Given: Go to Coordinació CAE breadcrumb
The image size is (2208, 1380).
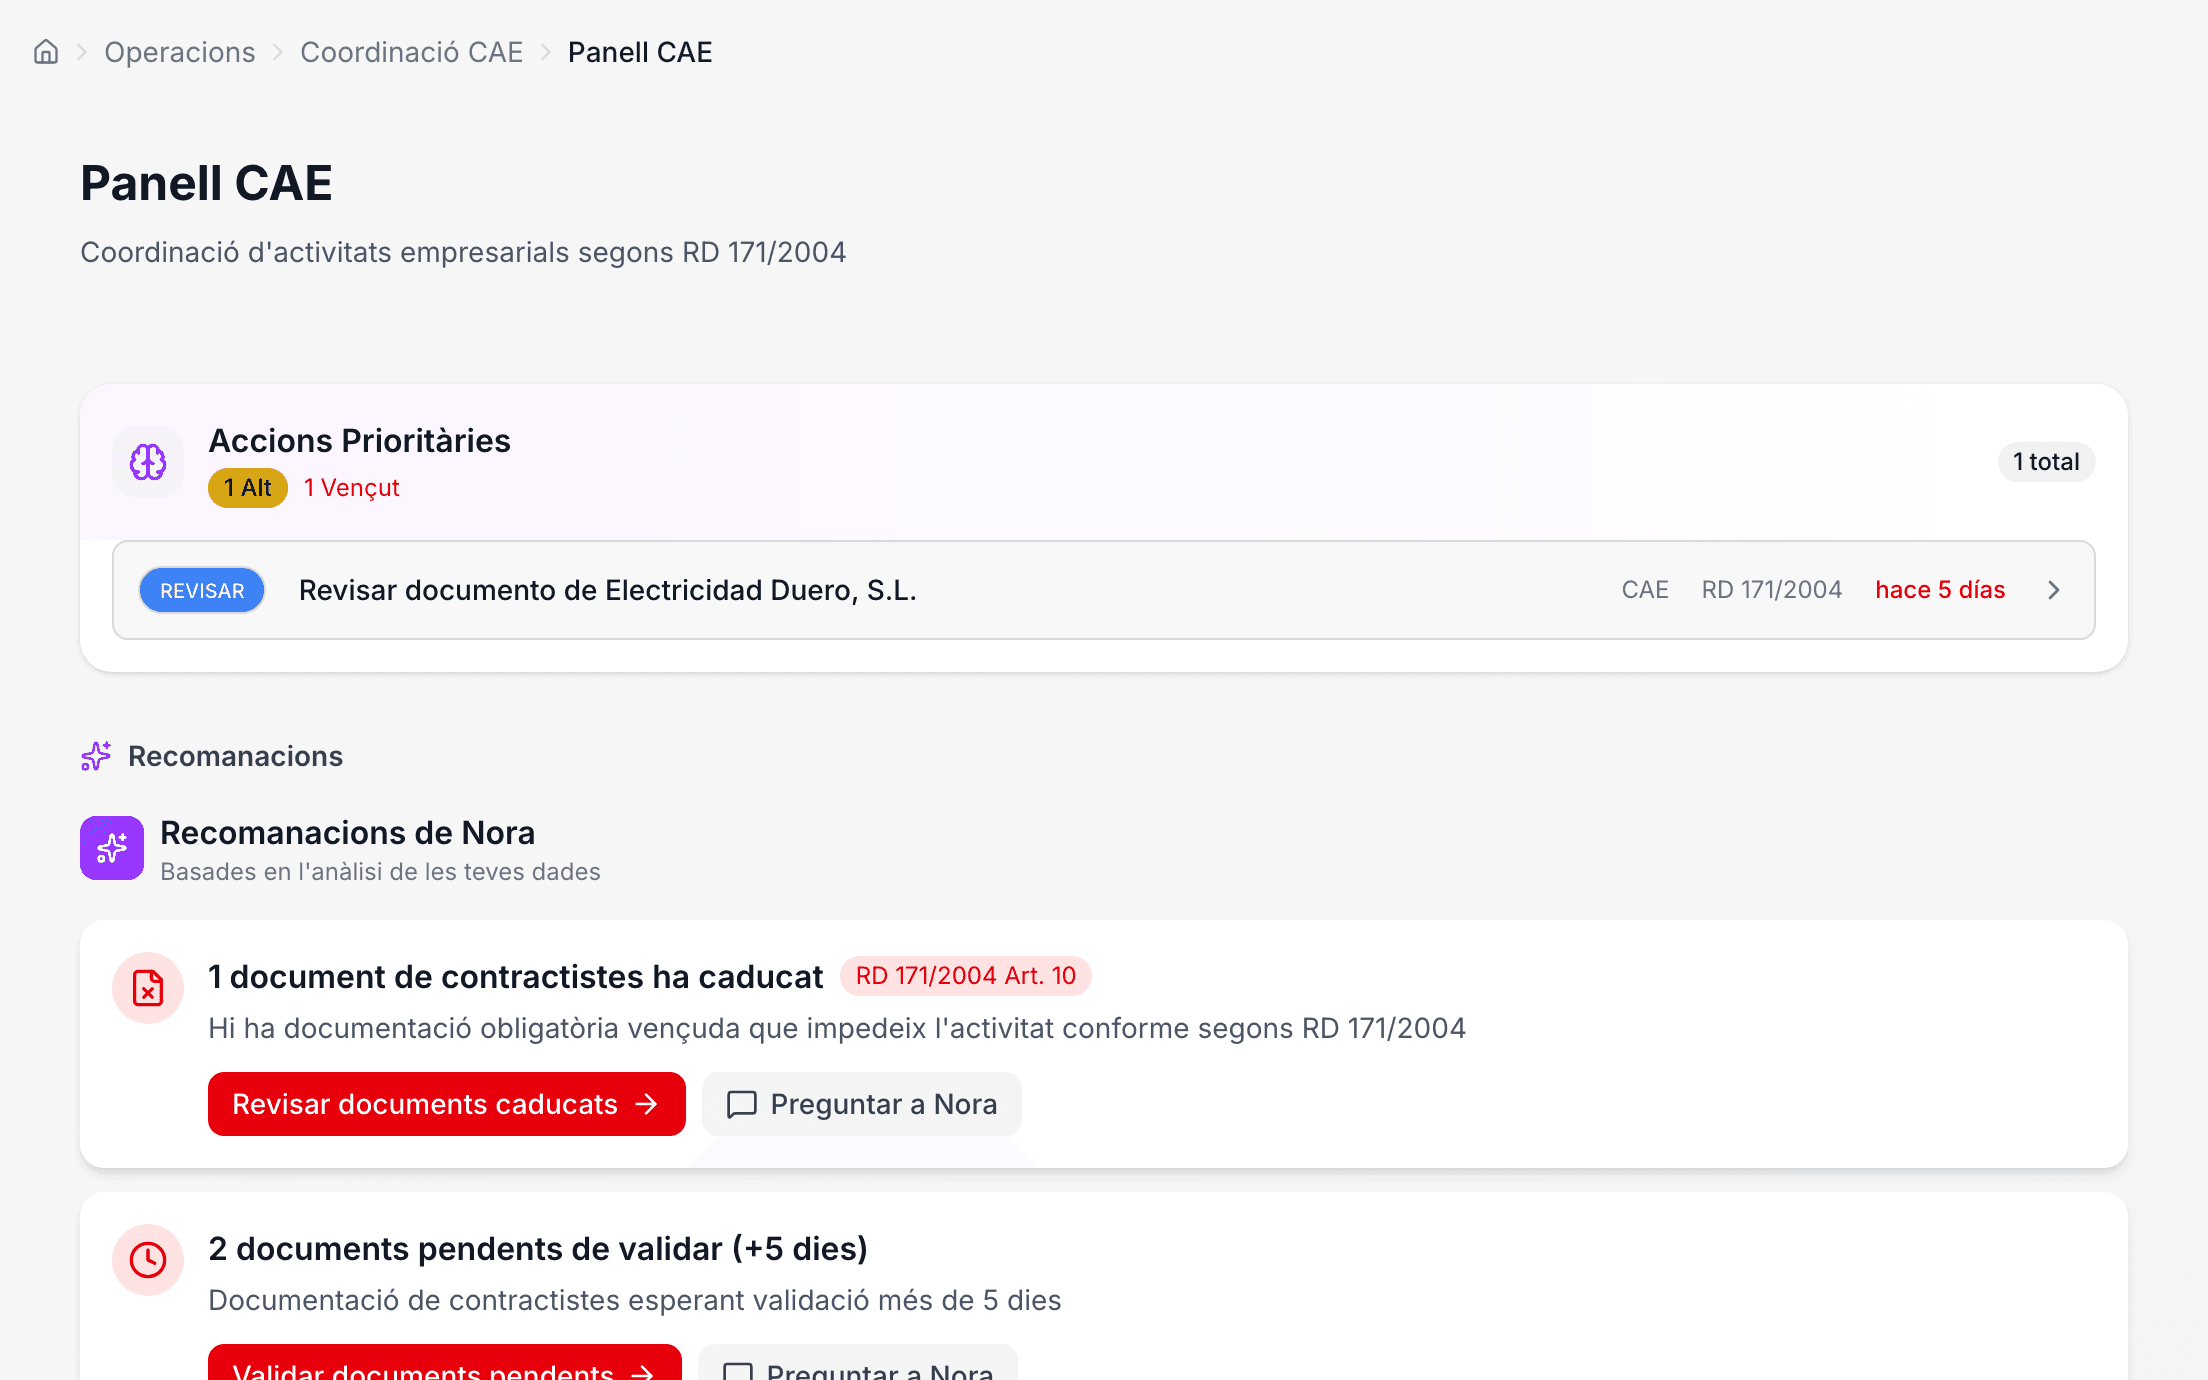Looking at the screenshot, I should (x=412, y=52).
